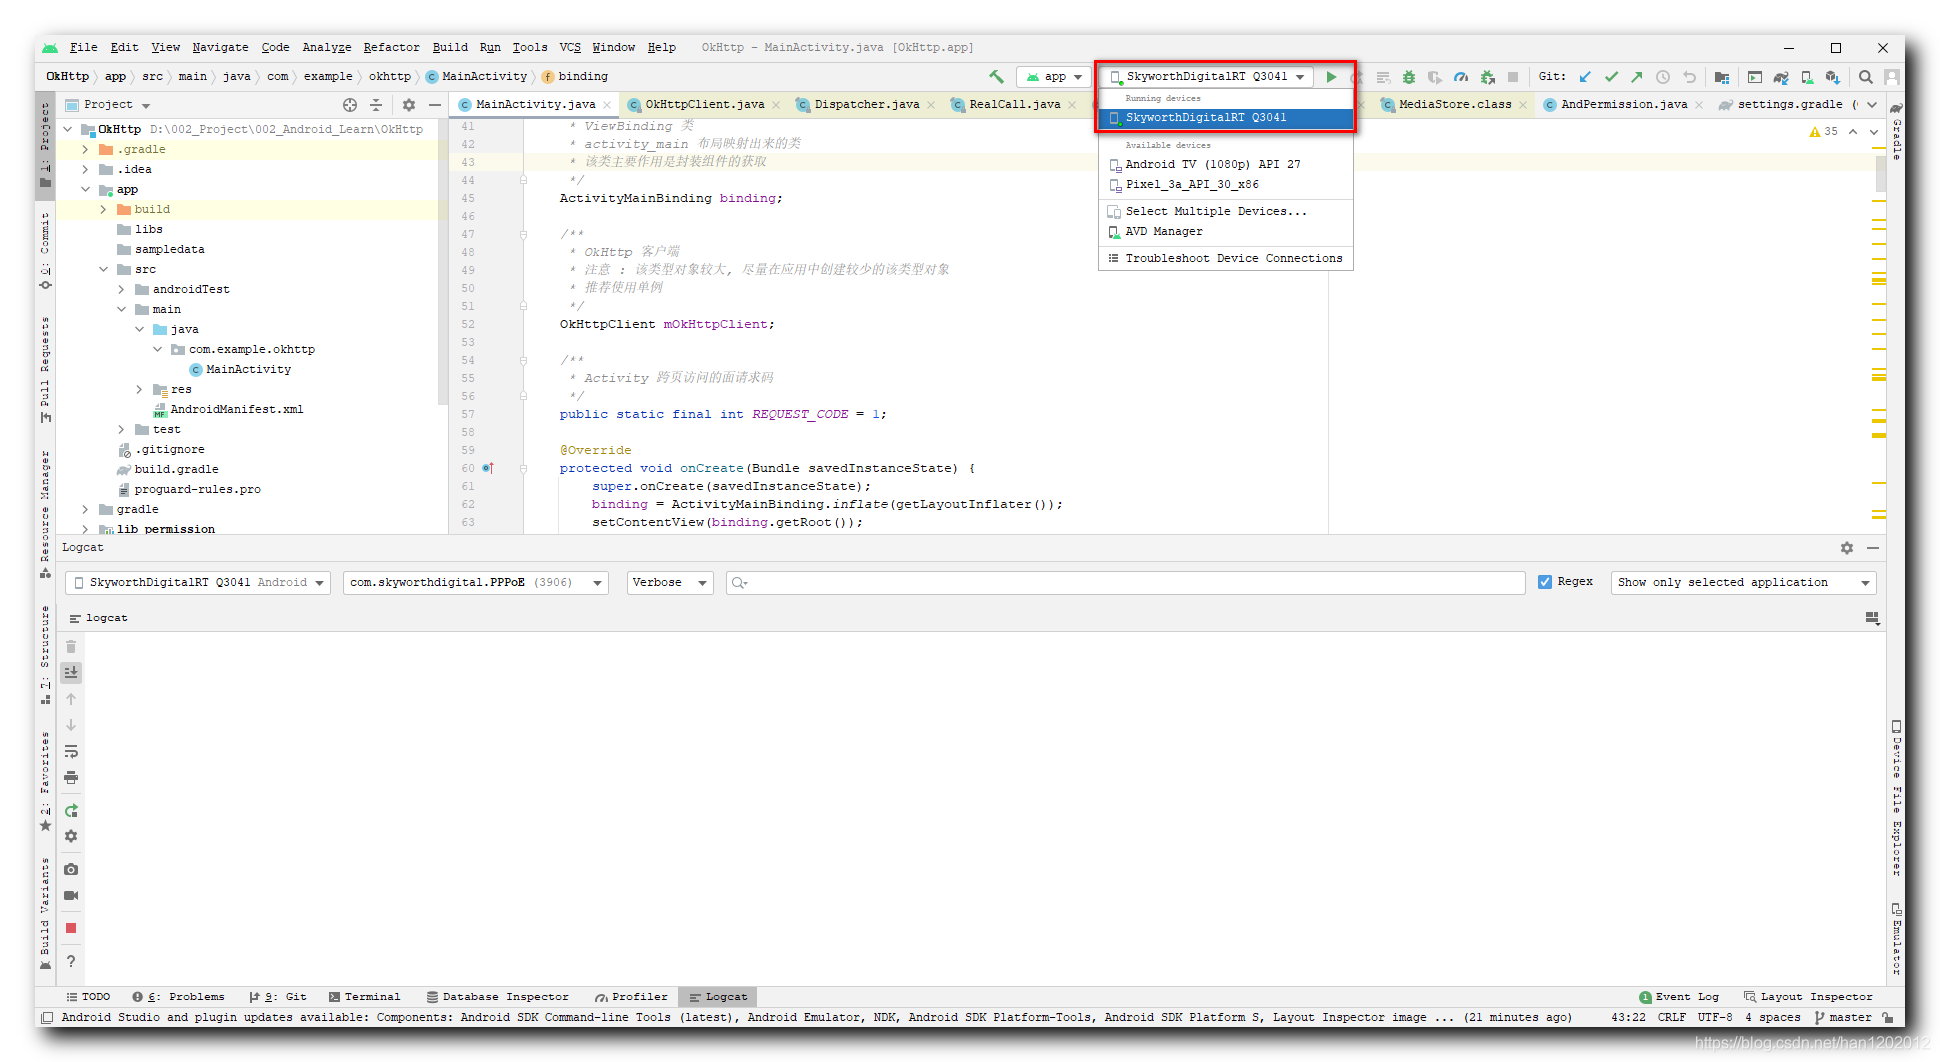Toggle the Regex checkbox in Logcat
This screenshot has width=1940, height=1062.
click(x=1545, y=582)
